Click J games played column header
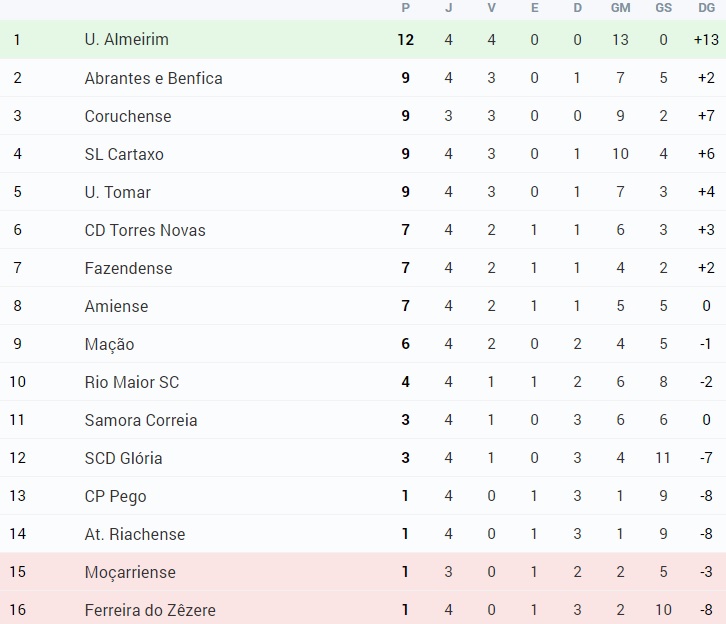Image resolution: width=726 pixels, height=624 pixels. [x=448, y=8]
